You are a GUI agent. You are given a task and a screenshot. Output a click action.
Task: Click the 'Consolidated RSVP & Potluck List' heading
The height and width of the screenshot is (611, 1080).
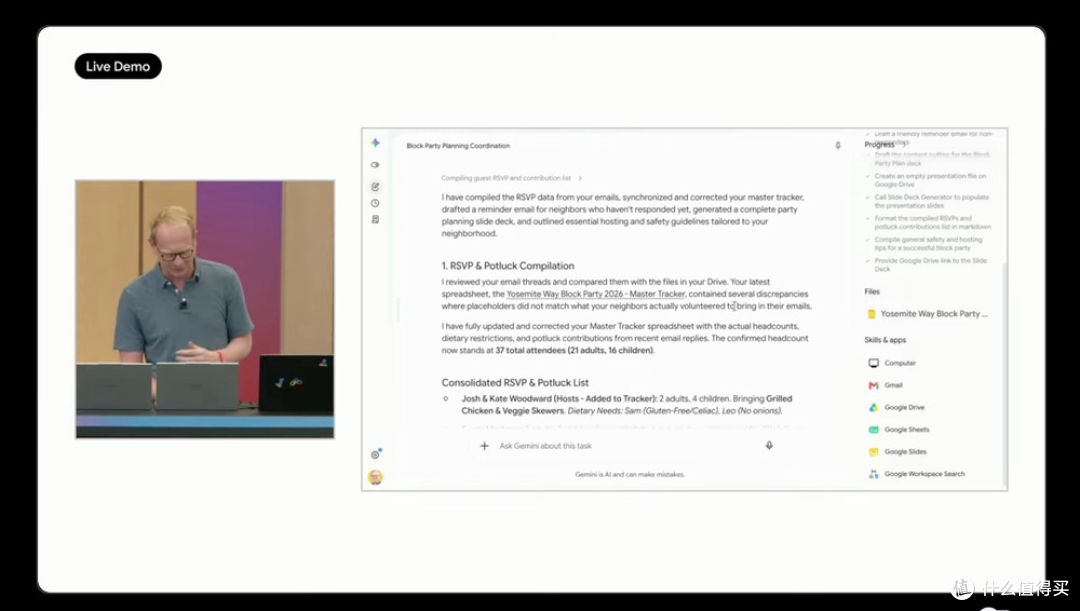515,382
